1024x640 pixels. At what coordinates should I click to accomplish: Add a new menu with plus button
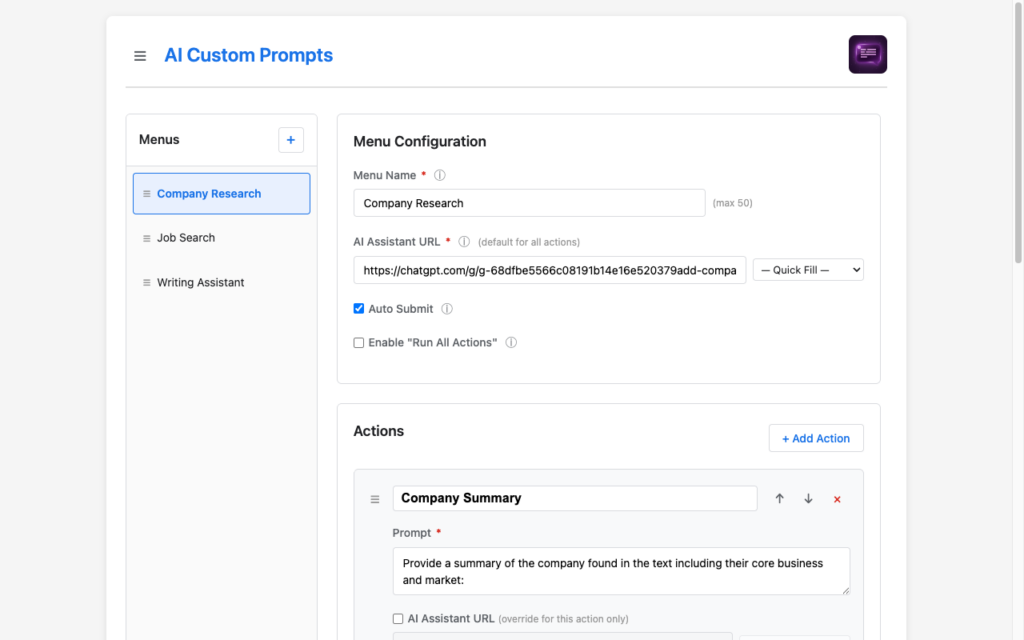291,140
